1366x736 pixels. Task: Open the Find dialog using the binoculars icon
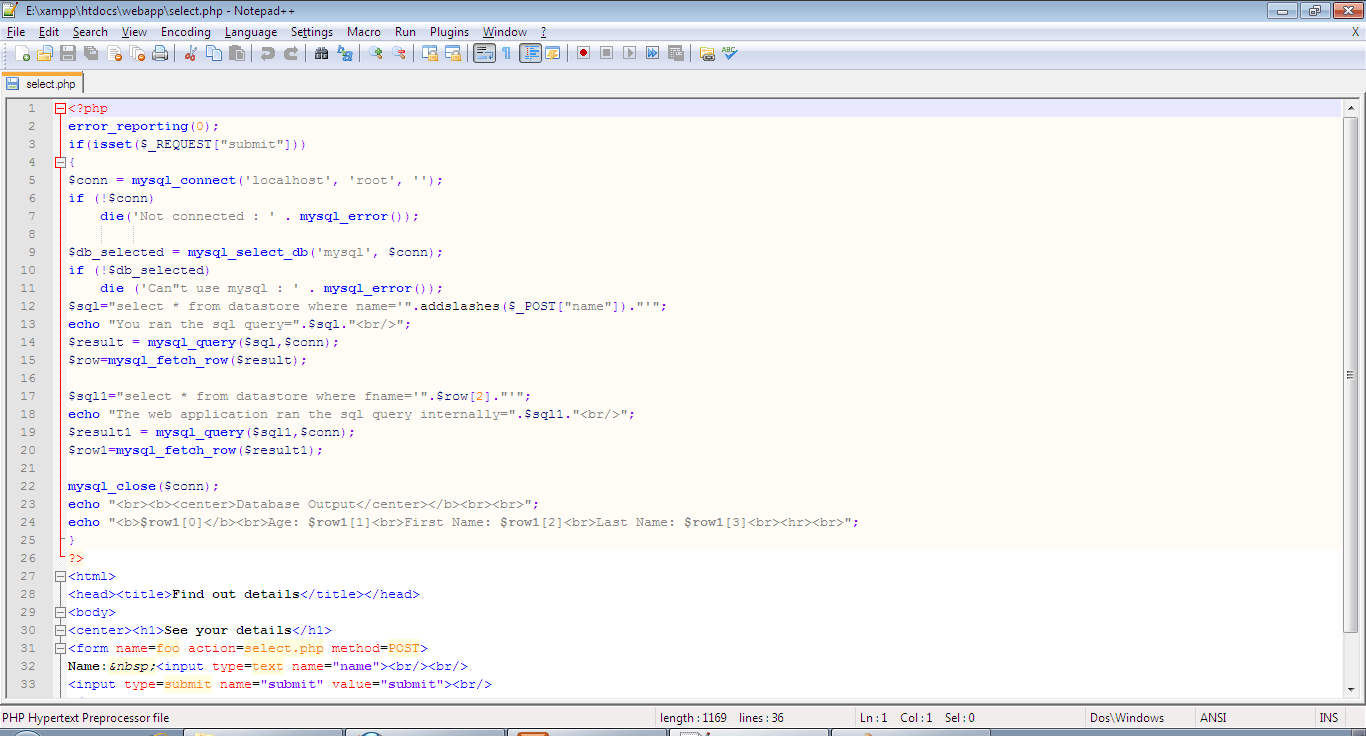tap(320, 52)
